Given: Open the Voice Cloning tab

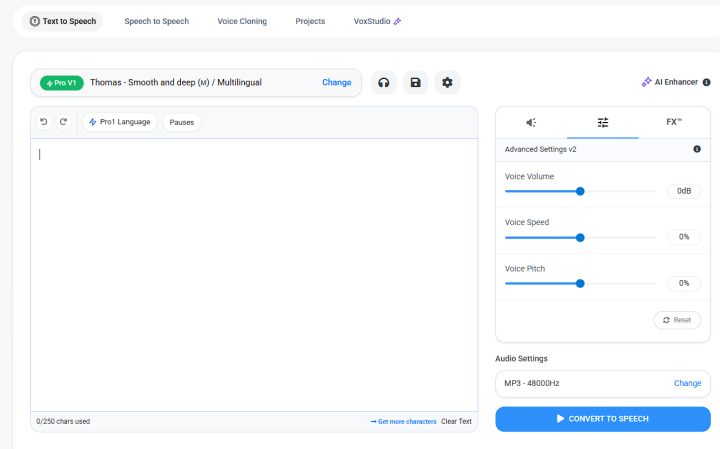Looking at the screenshot, I should point(242,21).
